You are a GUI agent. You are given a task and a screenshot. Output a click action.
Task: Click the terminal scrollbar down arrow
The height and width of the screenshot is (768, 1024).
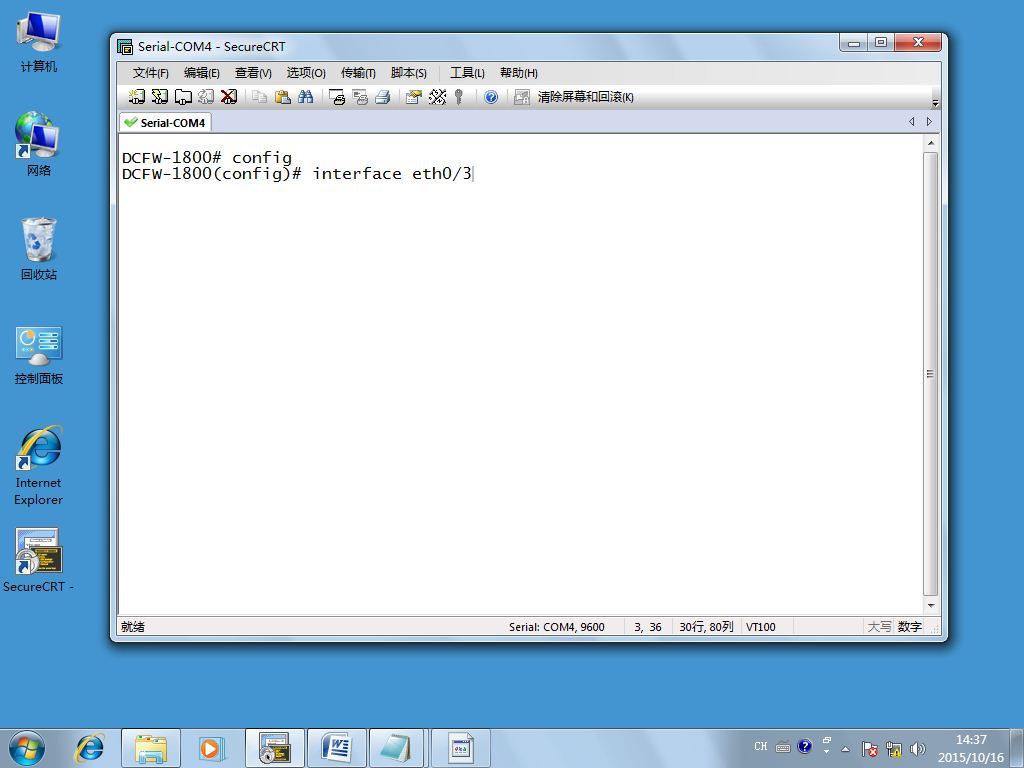(x=931, y=605)
